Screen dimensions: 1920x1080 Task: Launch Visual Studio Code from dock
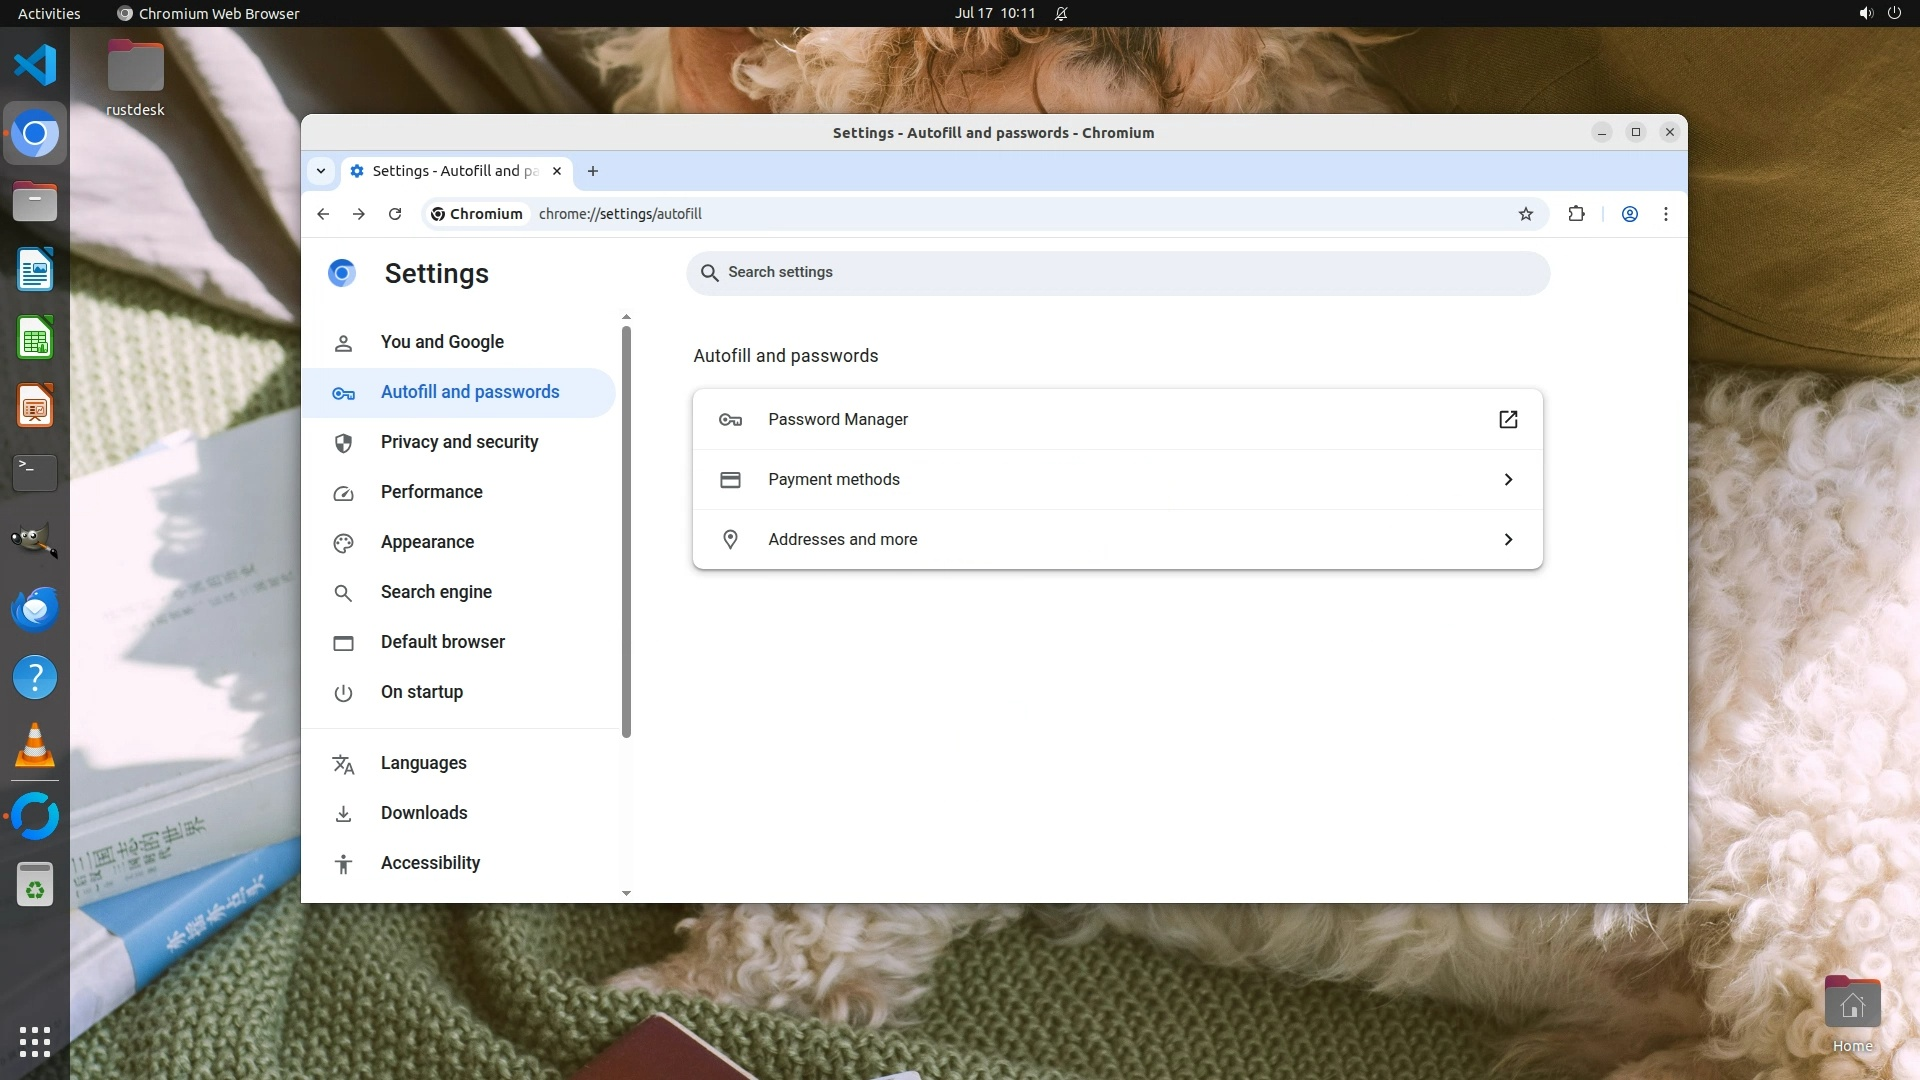(35, 66)
